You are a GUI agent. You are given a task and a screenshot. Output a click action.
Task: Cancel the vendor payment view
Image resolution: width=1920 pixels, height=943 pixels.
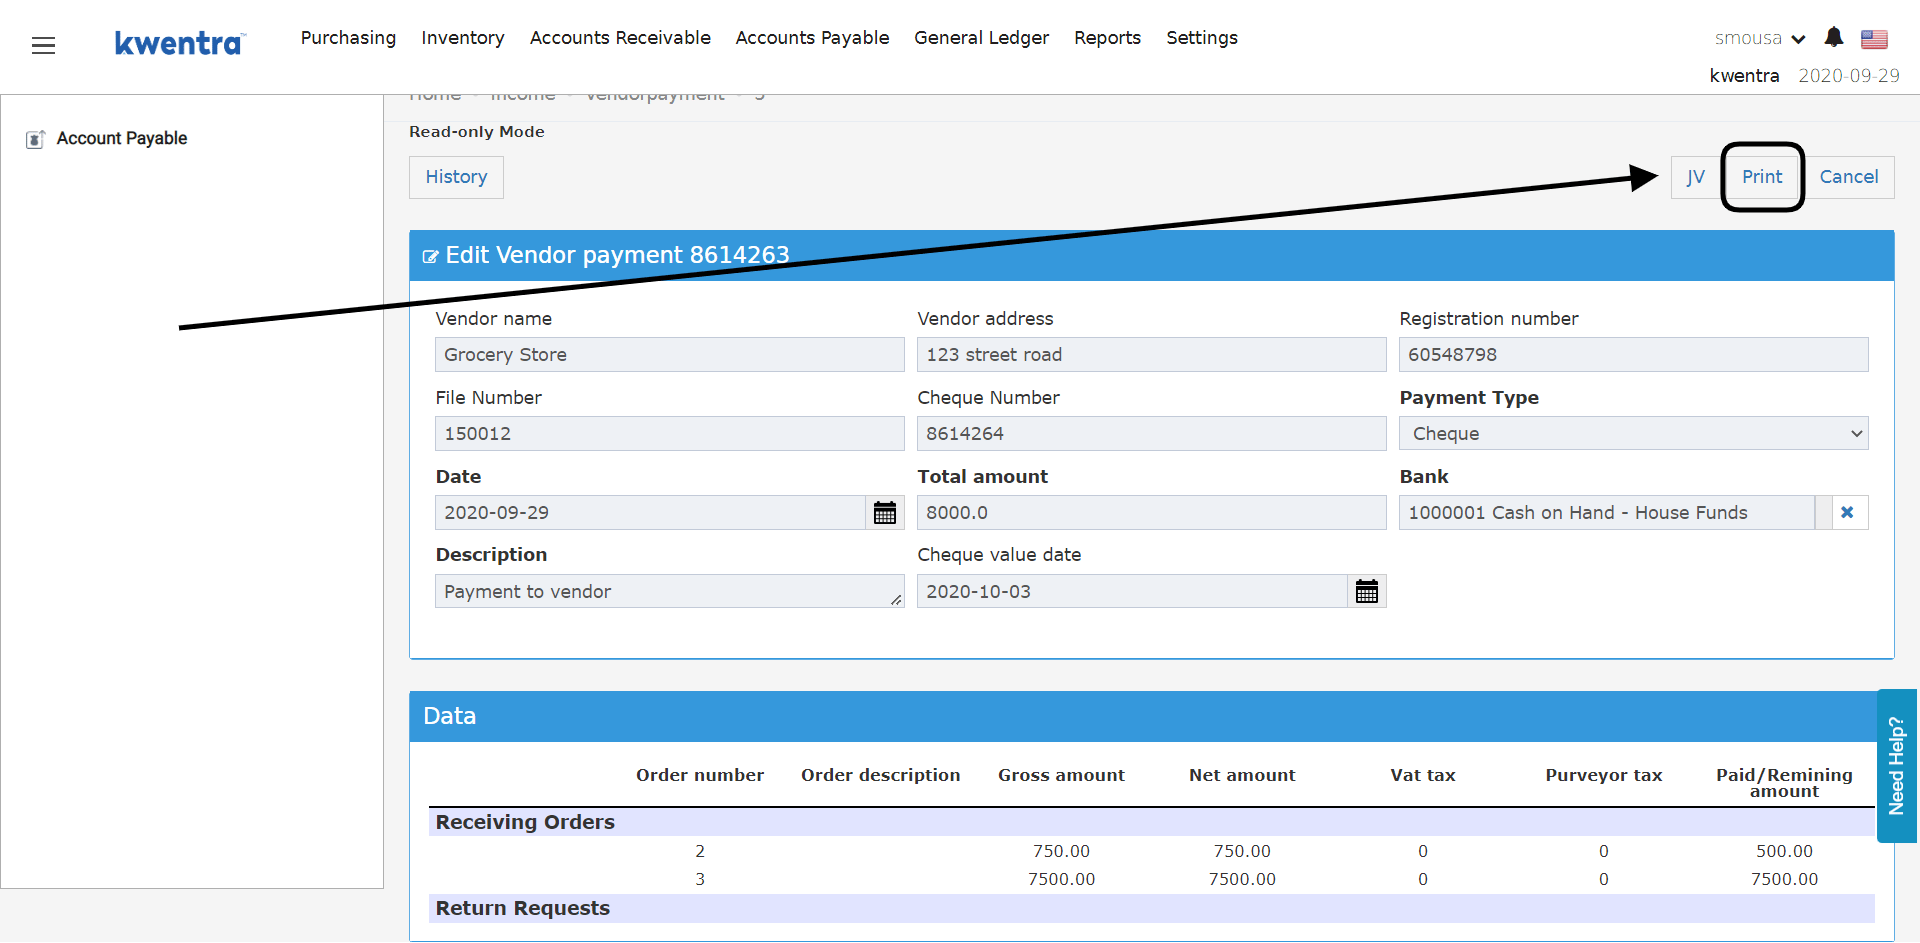click(1848, 177)
